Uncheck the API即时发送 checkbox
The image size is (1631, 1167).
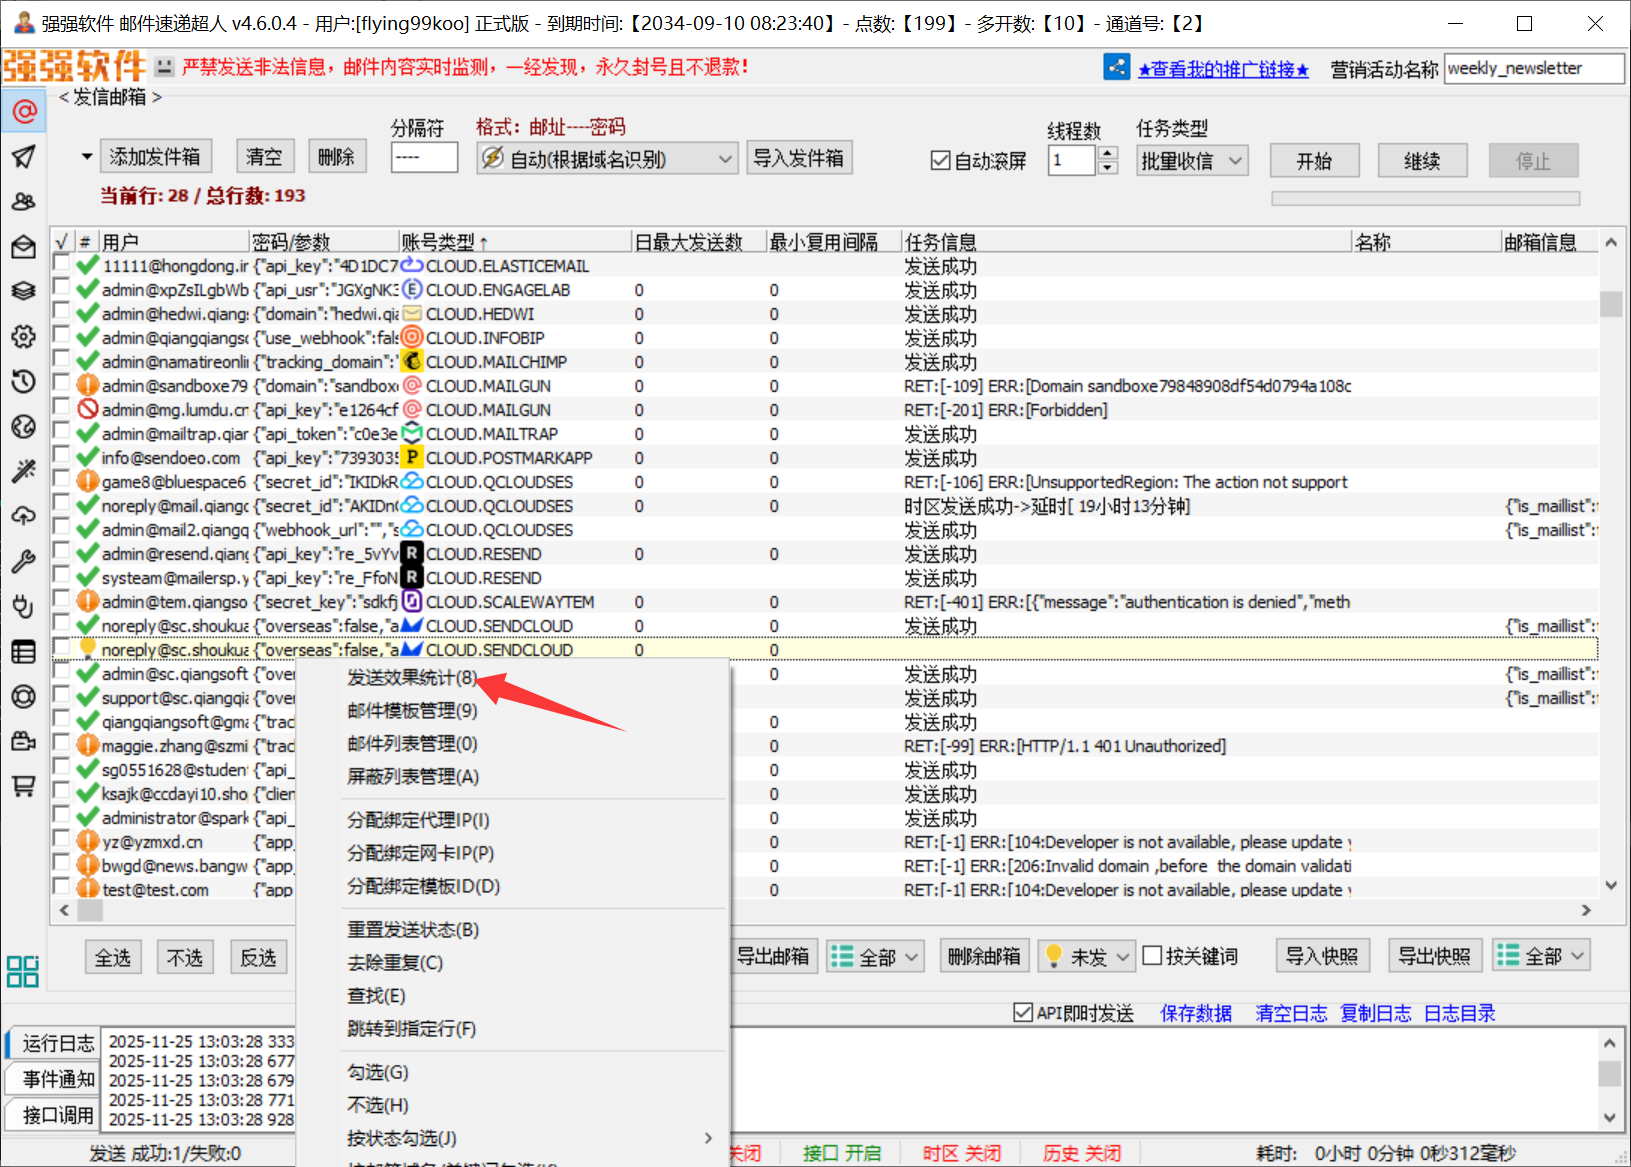[1023, 1013]
